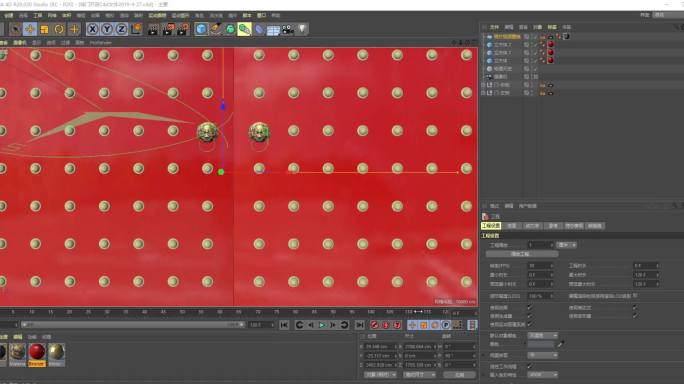Expand the last null object in list
This screenshot has height=384, width=684.
point(483,93)
